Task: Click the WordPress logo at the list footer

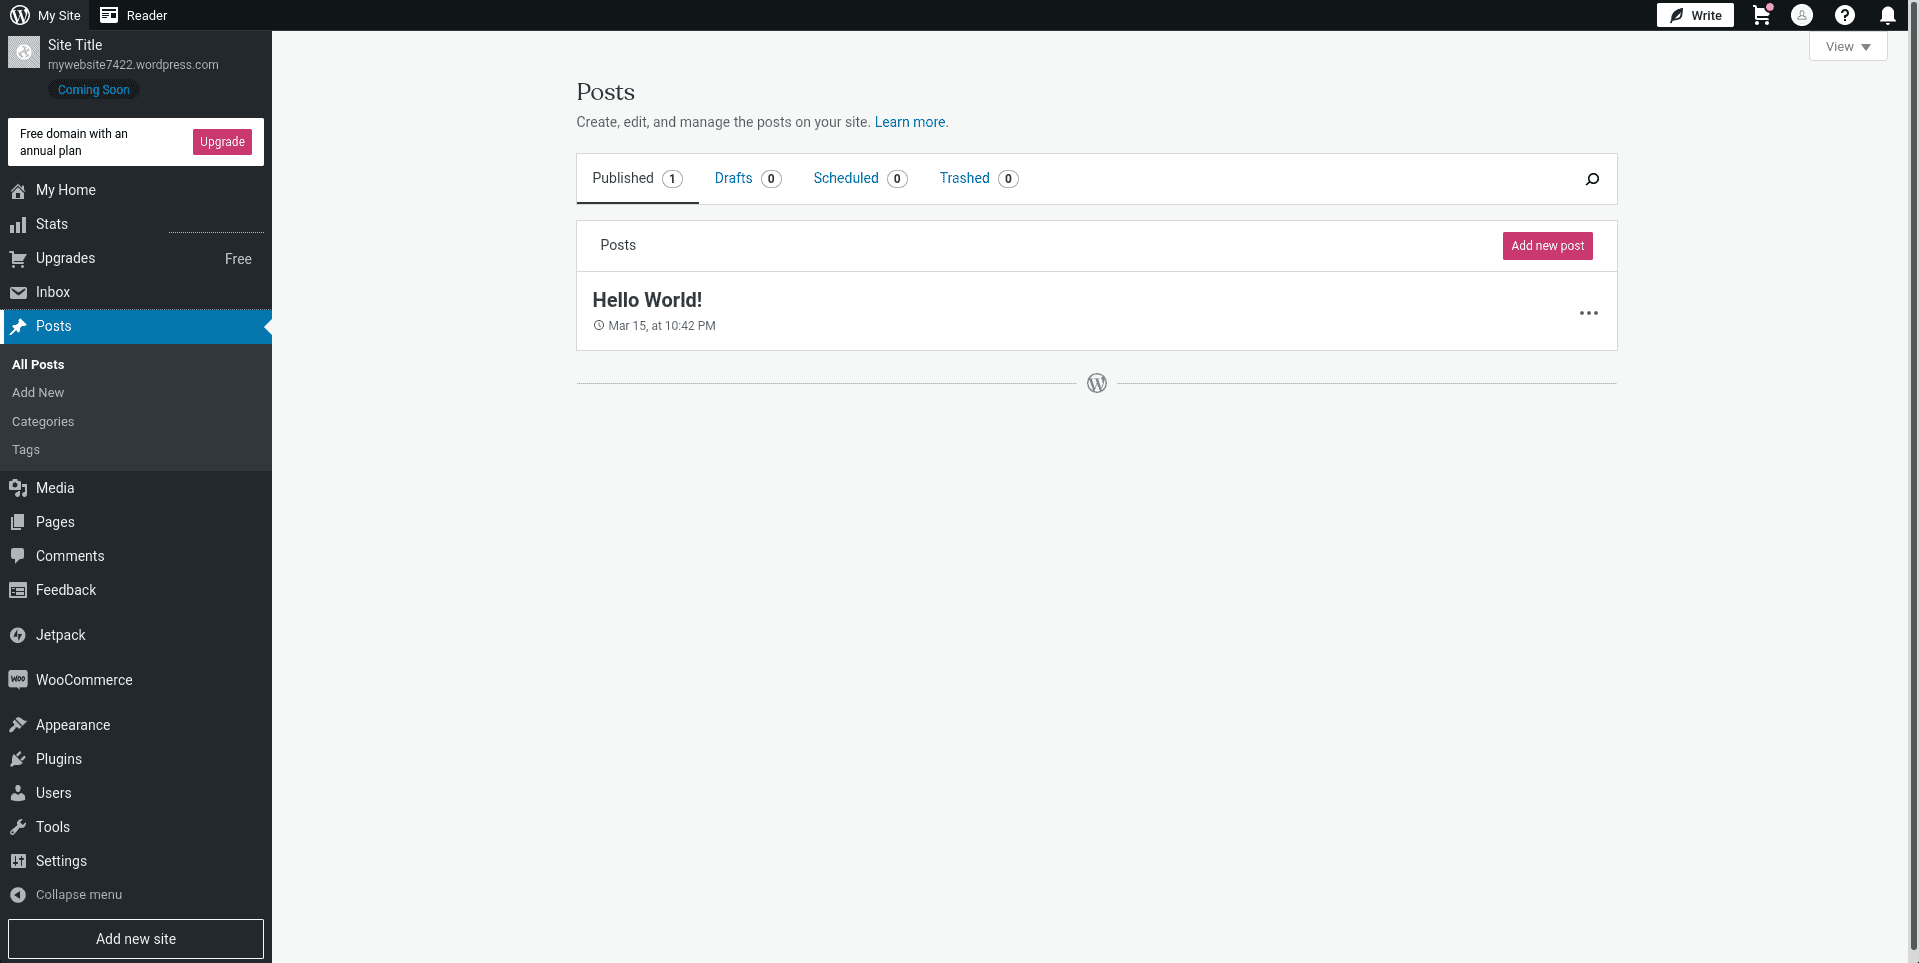Action: [x=1097, y=383]
